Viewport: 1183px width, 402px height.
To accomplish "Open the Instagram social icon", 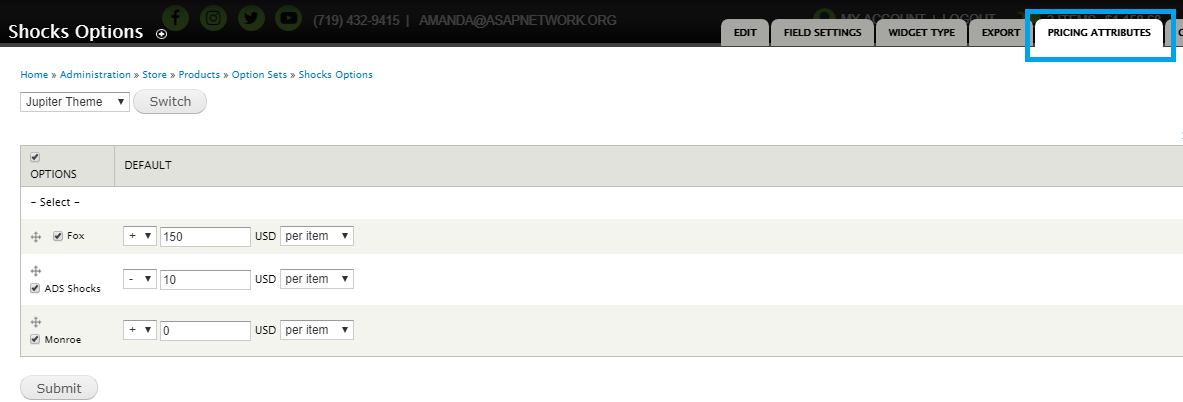I will coord(214,18).
